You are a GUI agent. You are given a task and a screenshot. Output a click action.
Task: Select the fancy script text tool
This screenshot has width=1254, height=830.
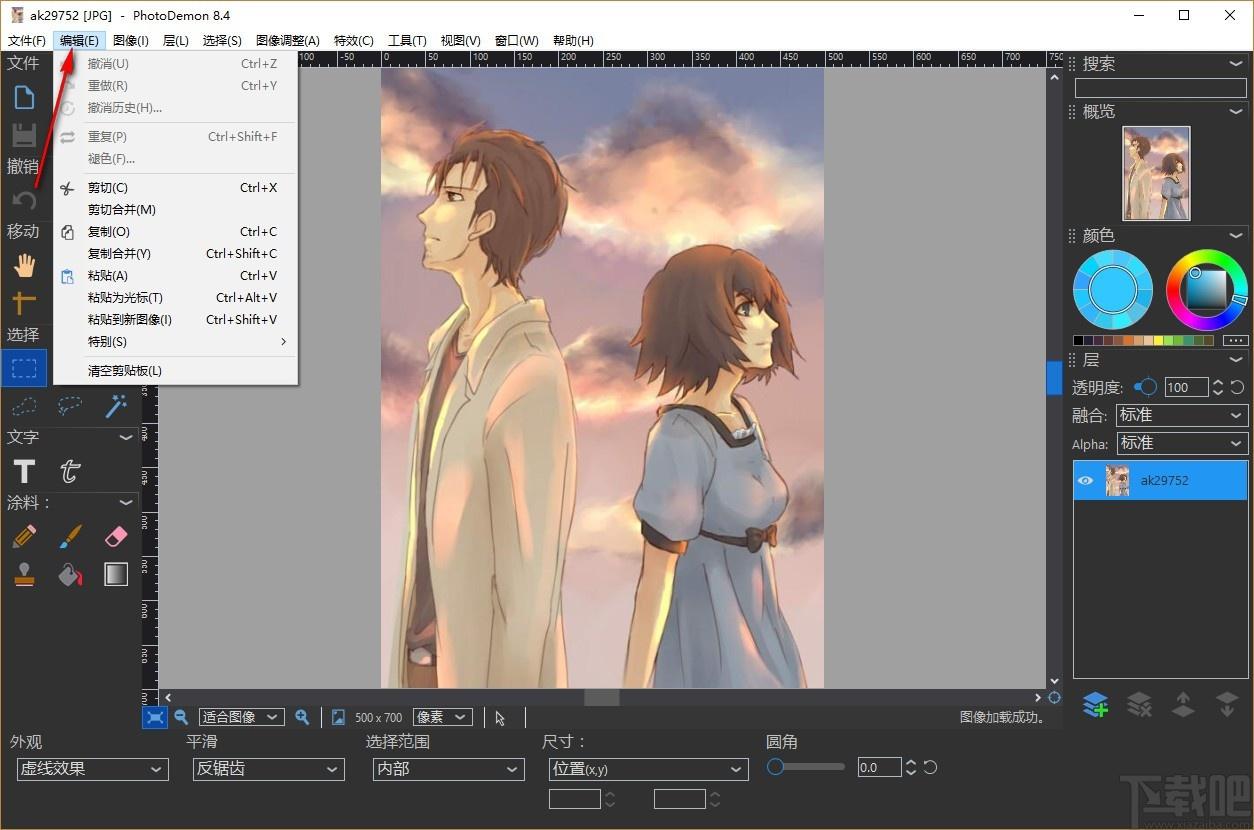point(70,471)
